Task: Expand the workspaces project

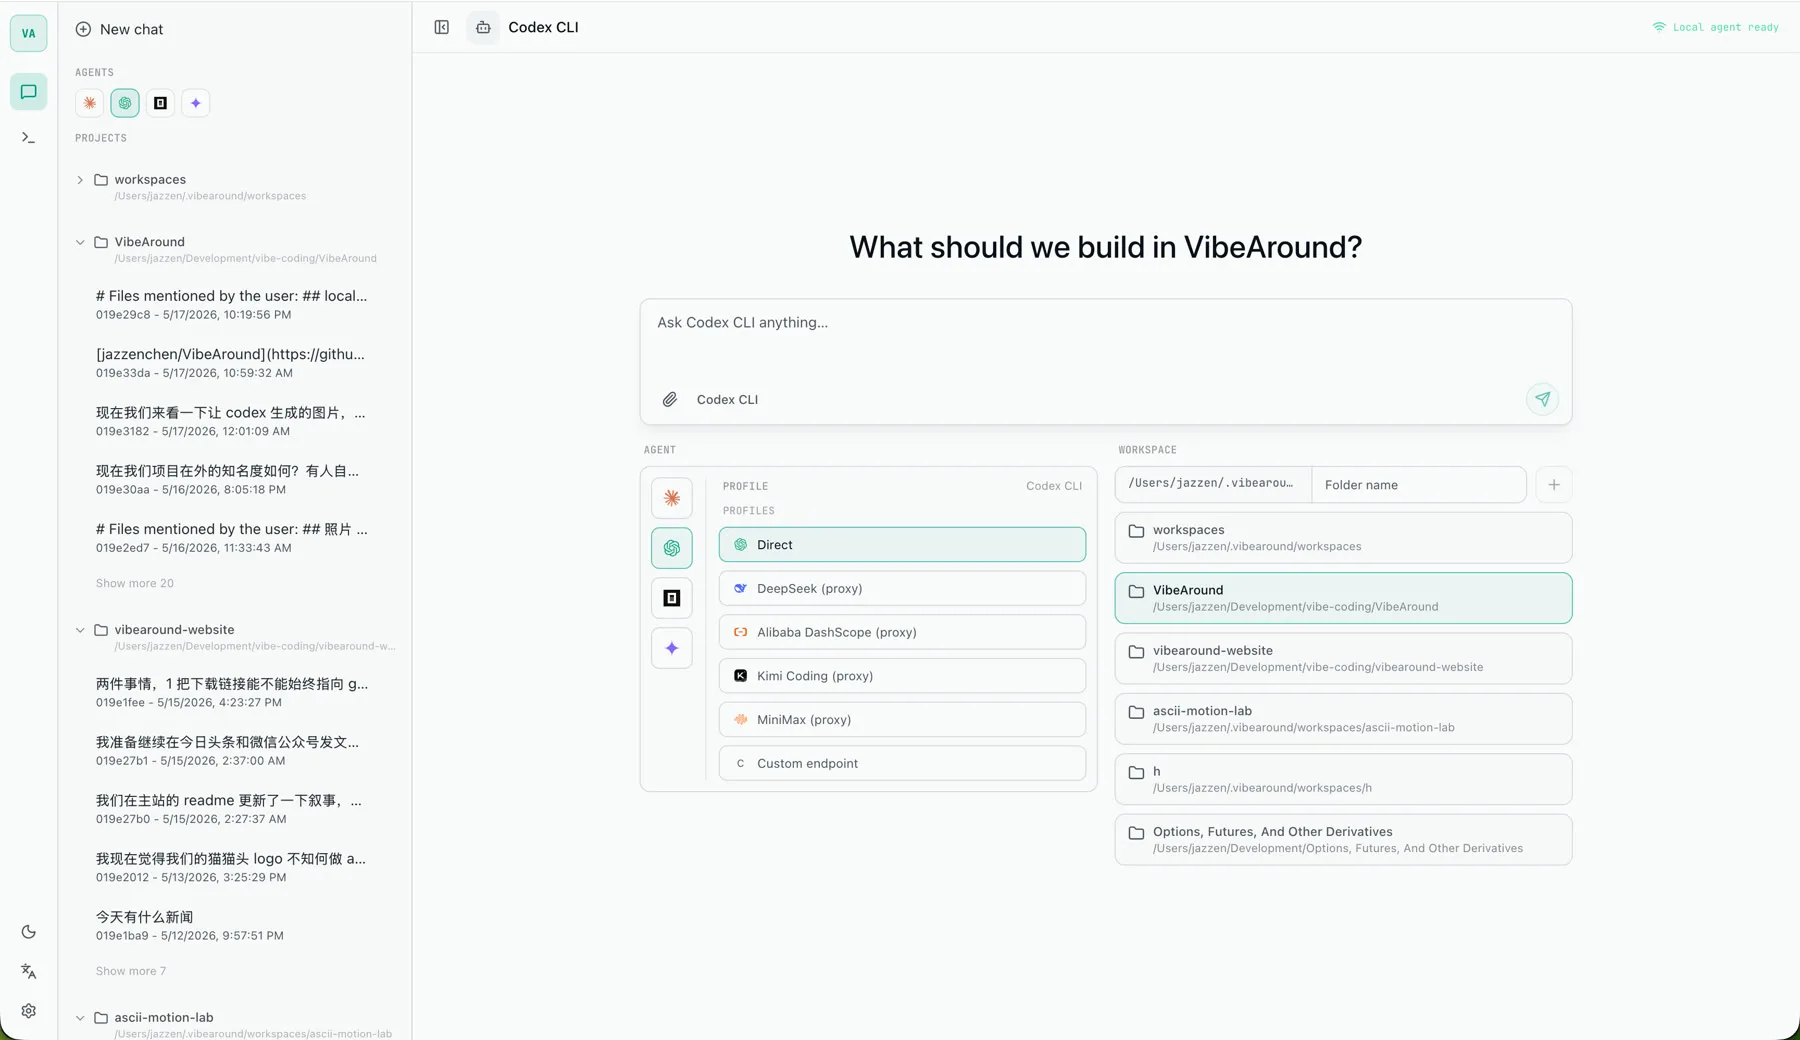Action: [80, 180]
